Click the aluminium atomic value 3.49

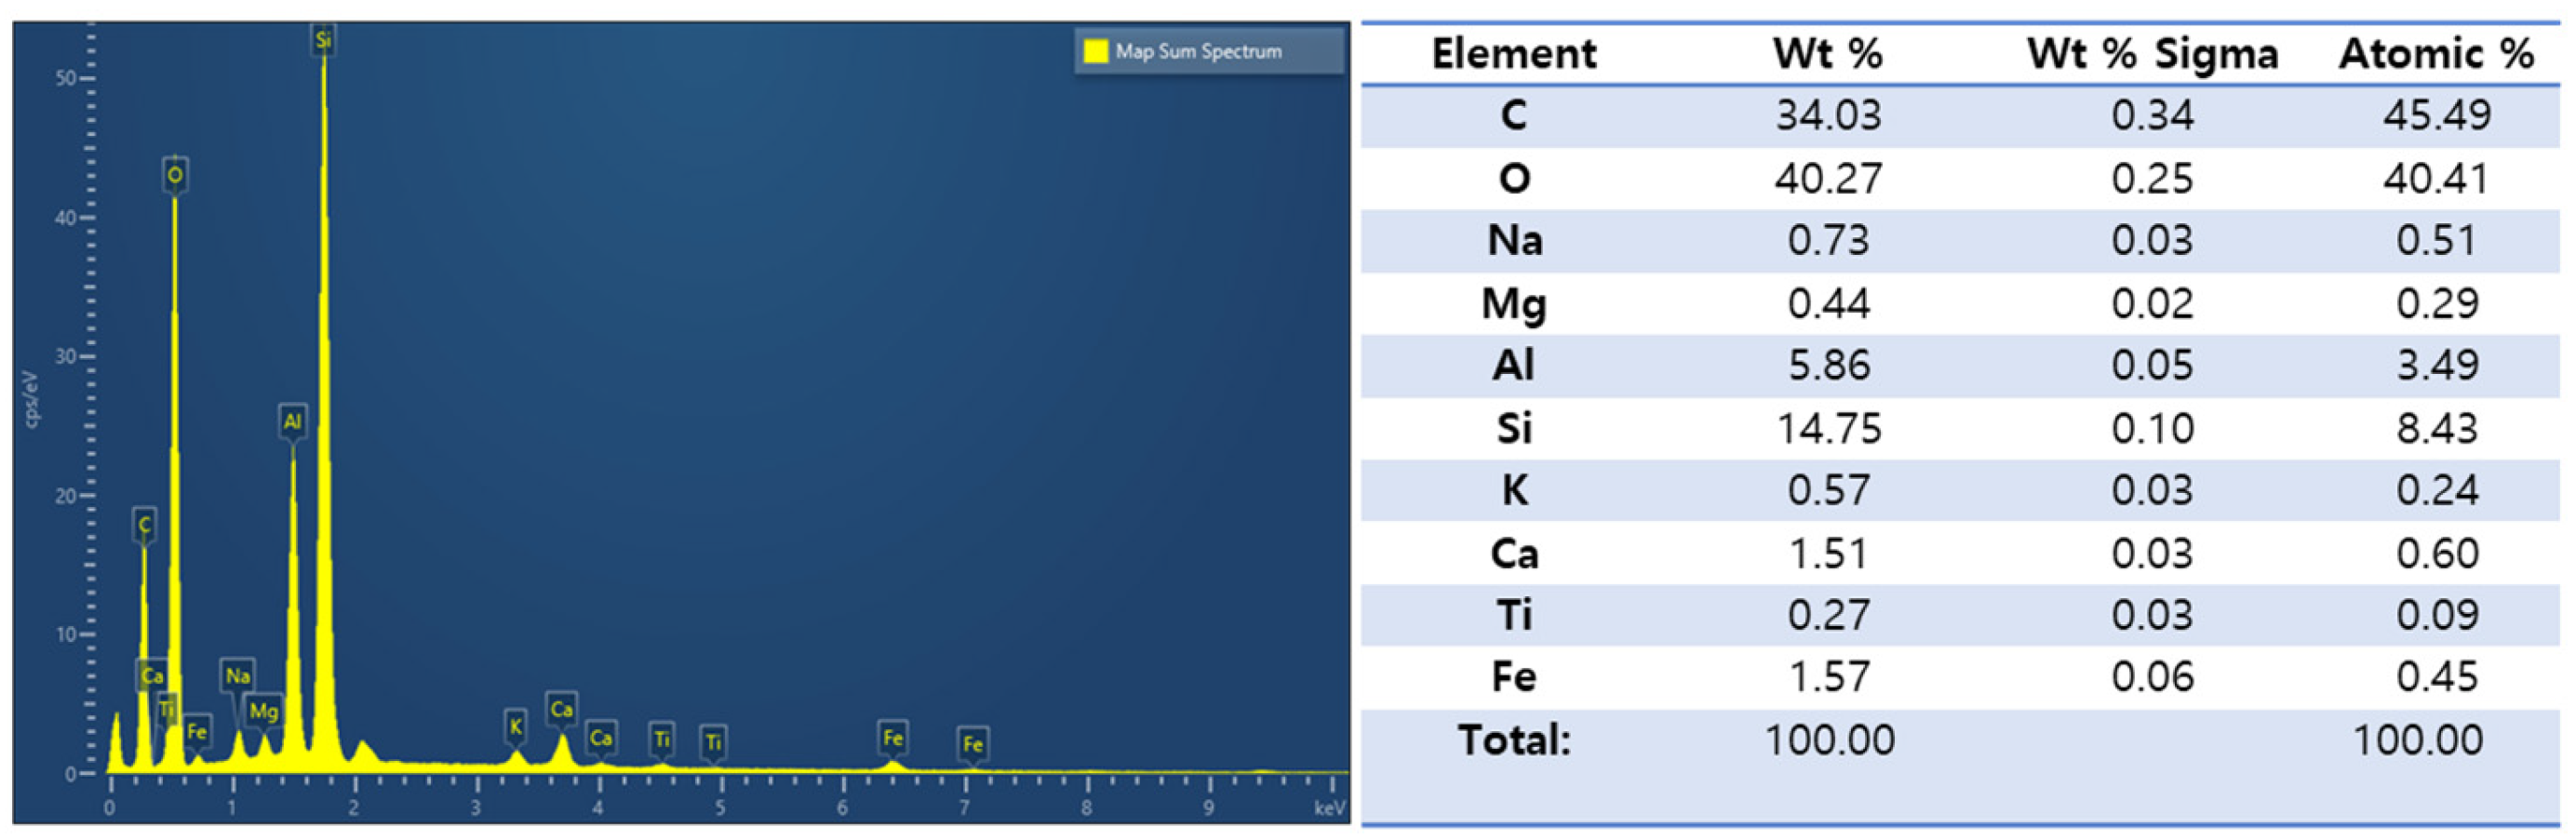[x=2437, y=365]
